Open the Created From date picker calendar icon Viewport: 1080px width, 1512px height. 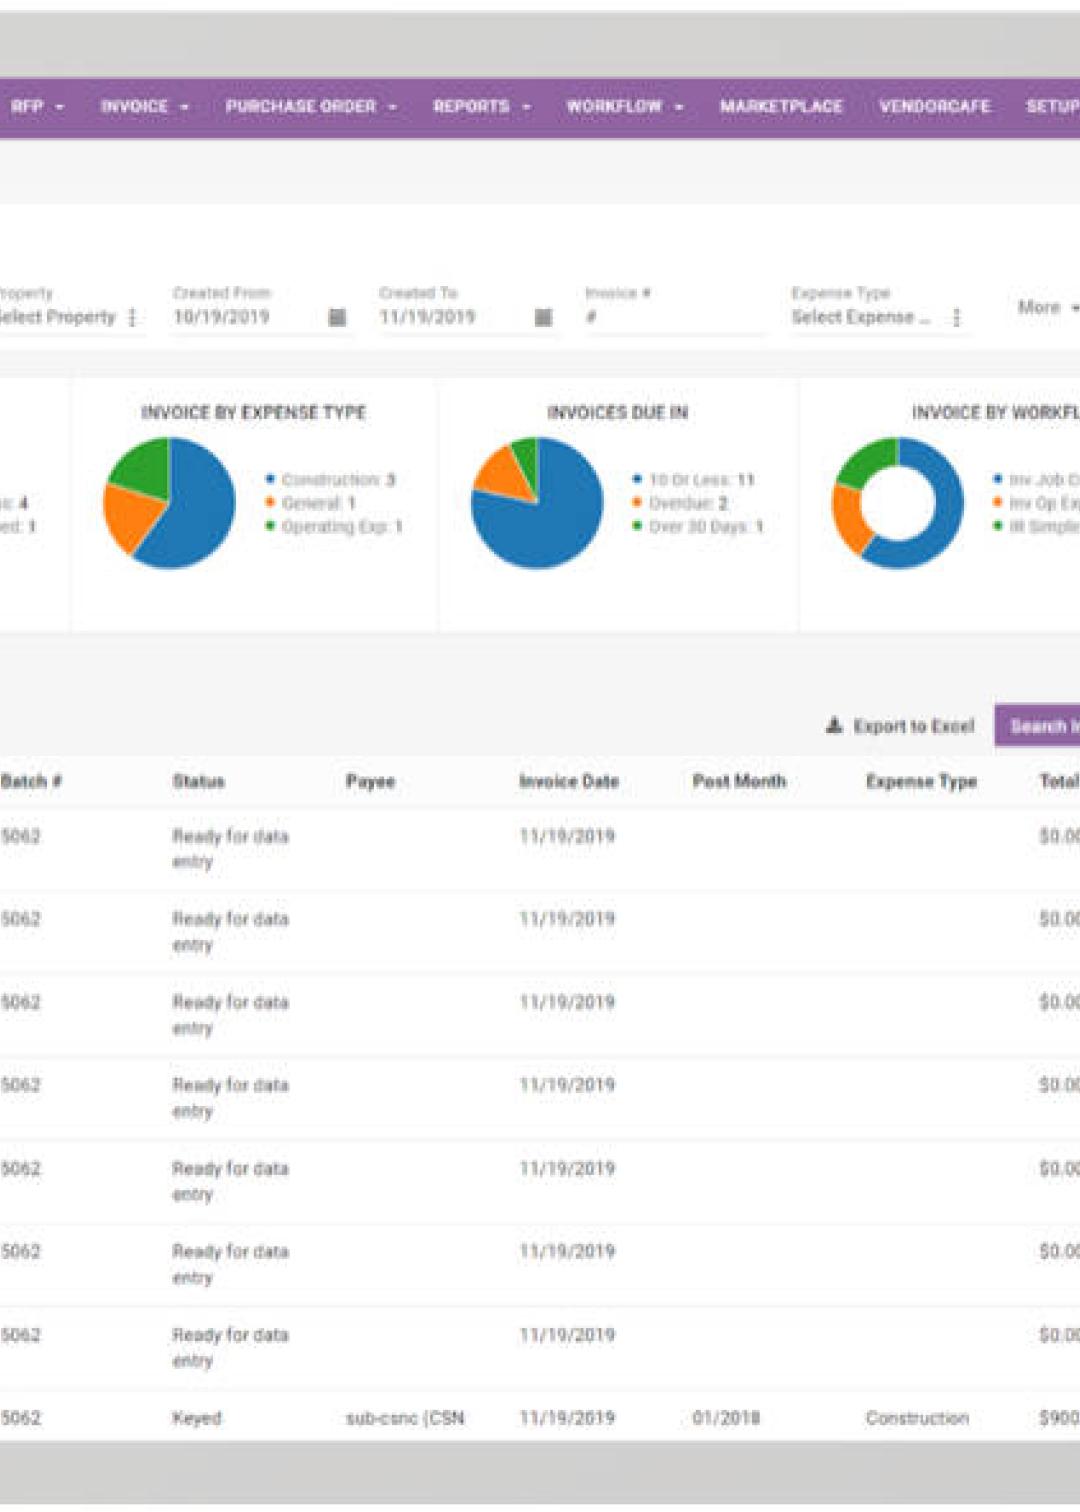click(x=340, y=317)
